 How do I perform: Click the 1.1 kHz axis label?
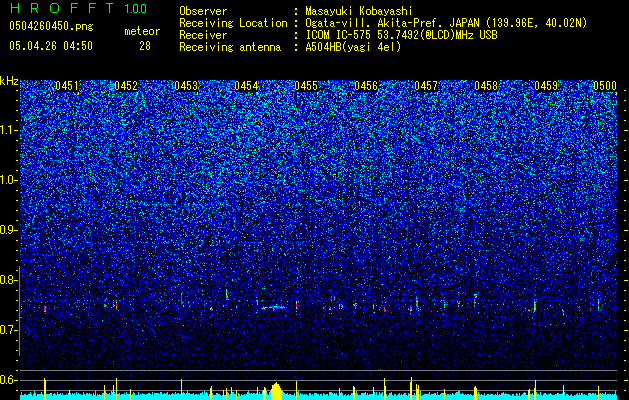9,130
